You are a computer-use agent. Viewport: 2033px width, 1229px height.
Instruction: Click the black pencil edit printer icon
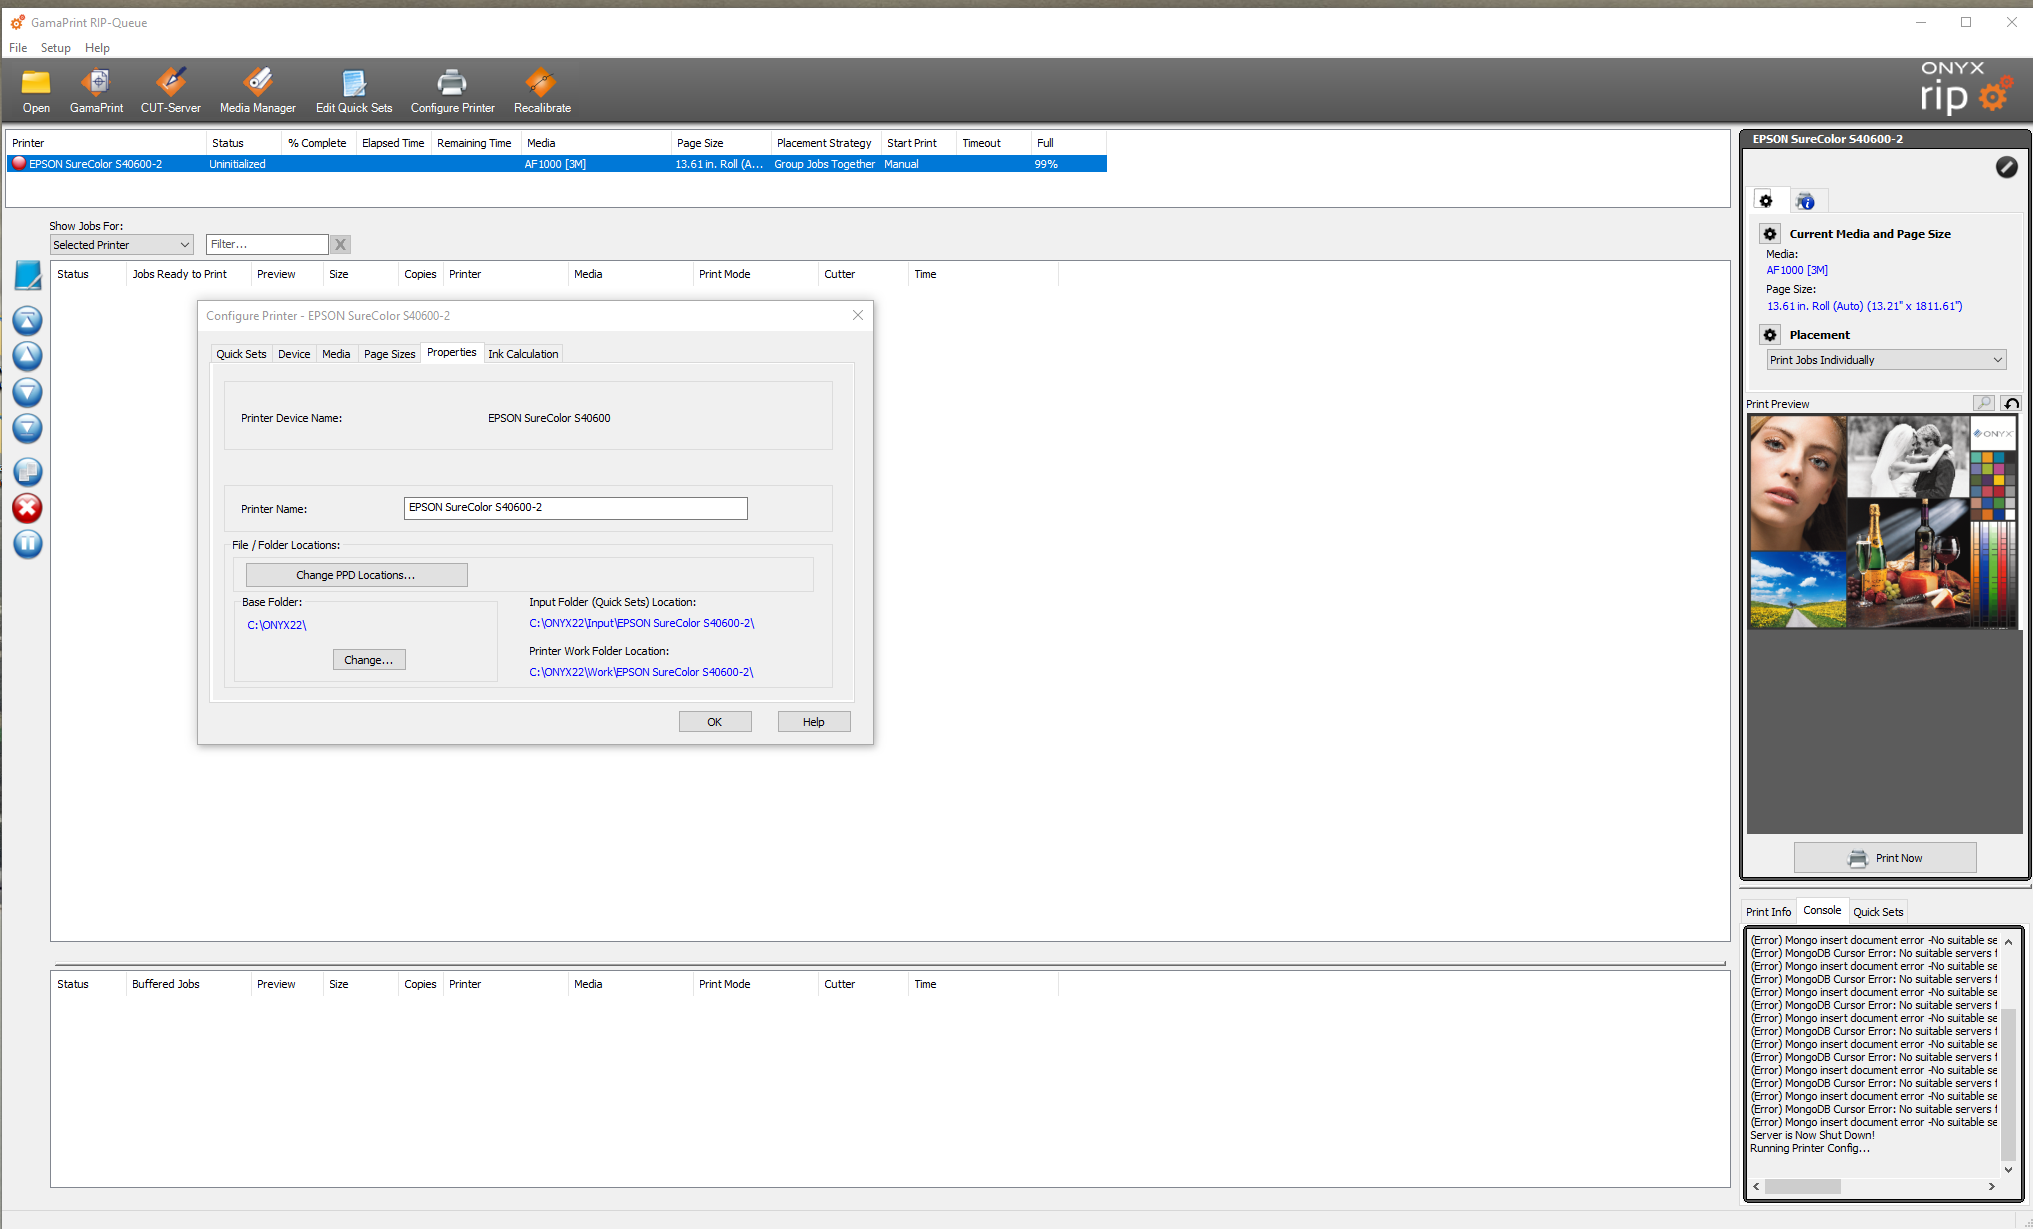(2006, 167)
